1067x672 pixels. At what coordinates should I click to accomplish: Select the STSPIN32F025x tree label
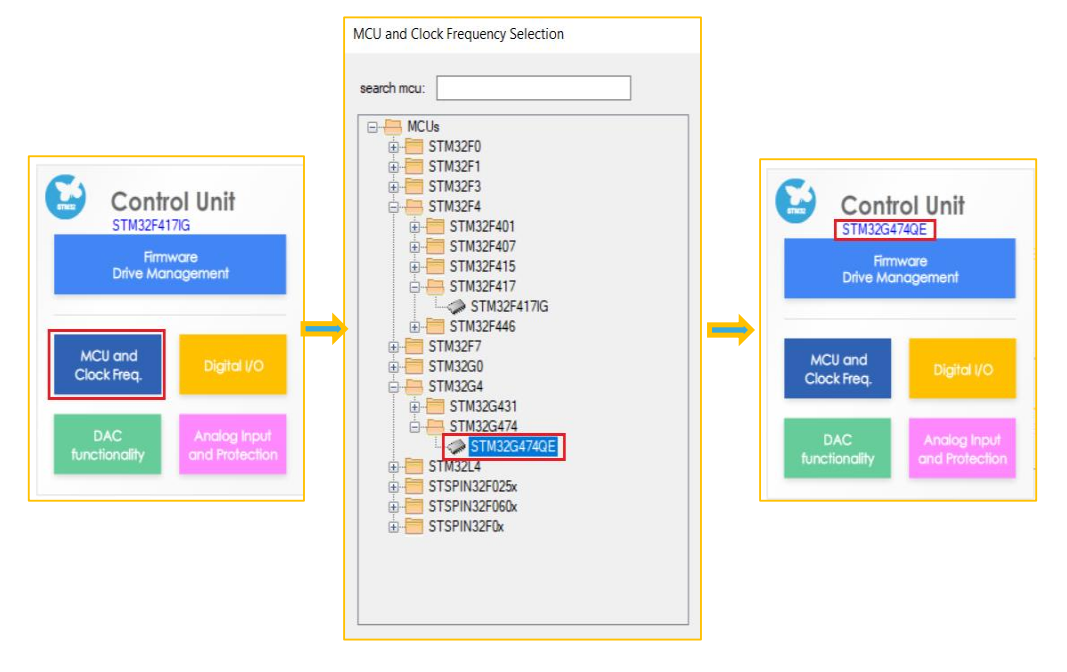(x=472, y=487)
